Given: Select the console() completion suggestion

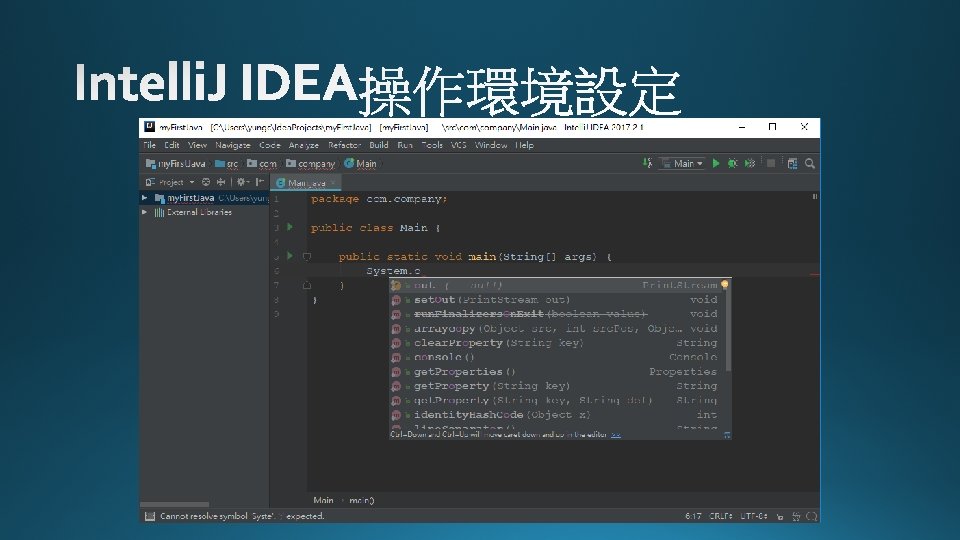Looking at the screenshot, I should pos(557,357).
